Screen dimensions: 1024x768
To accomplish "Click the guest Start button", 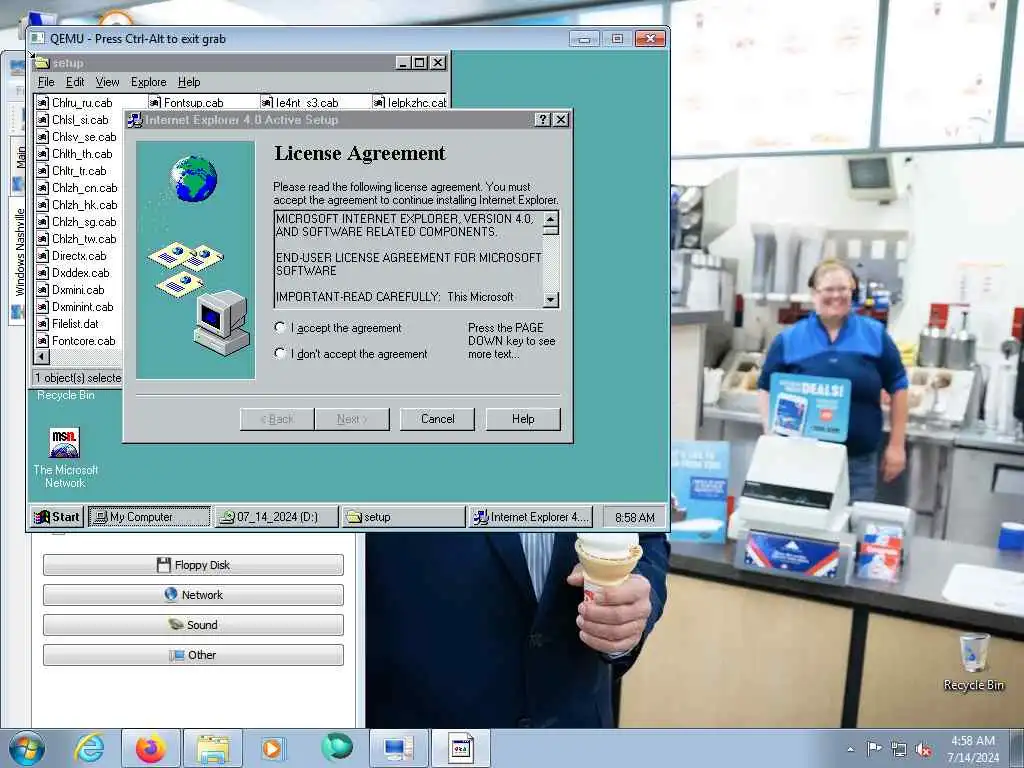I will (x=57, y=517).
